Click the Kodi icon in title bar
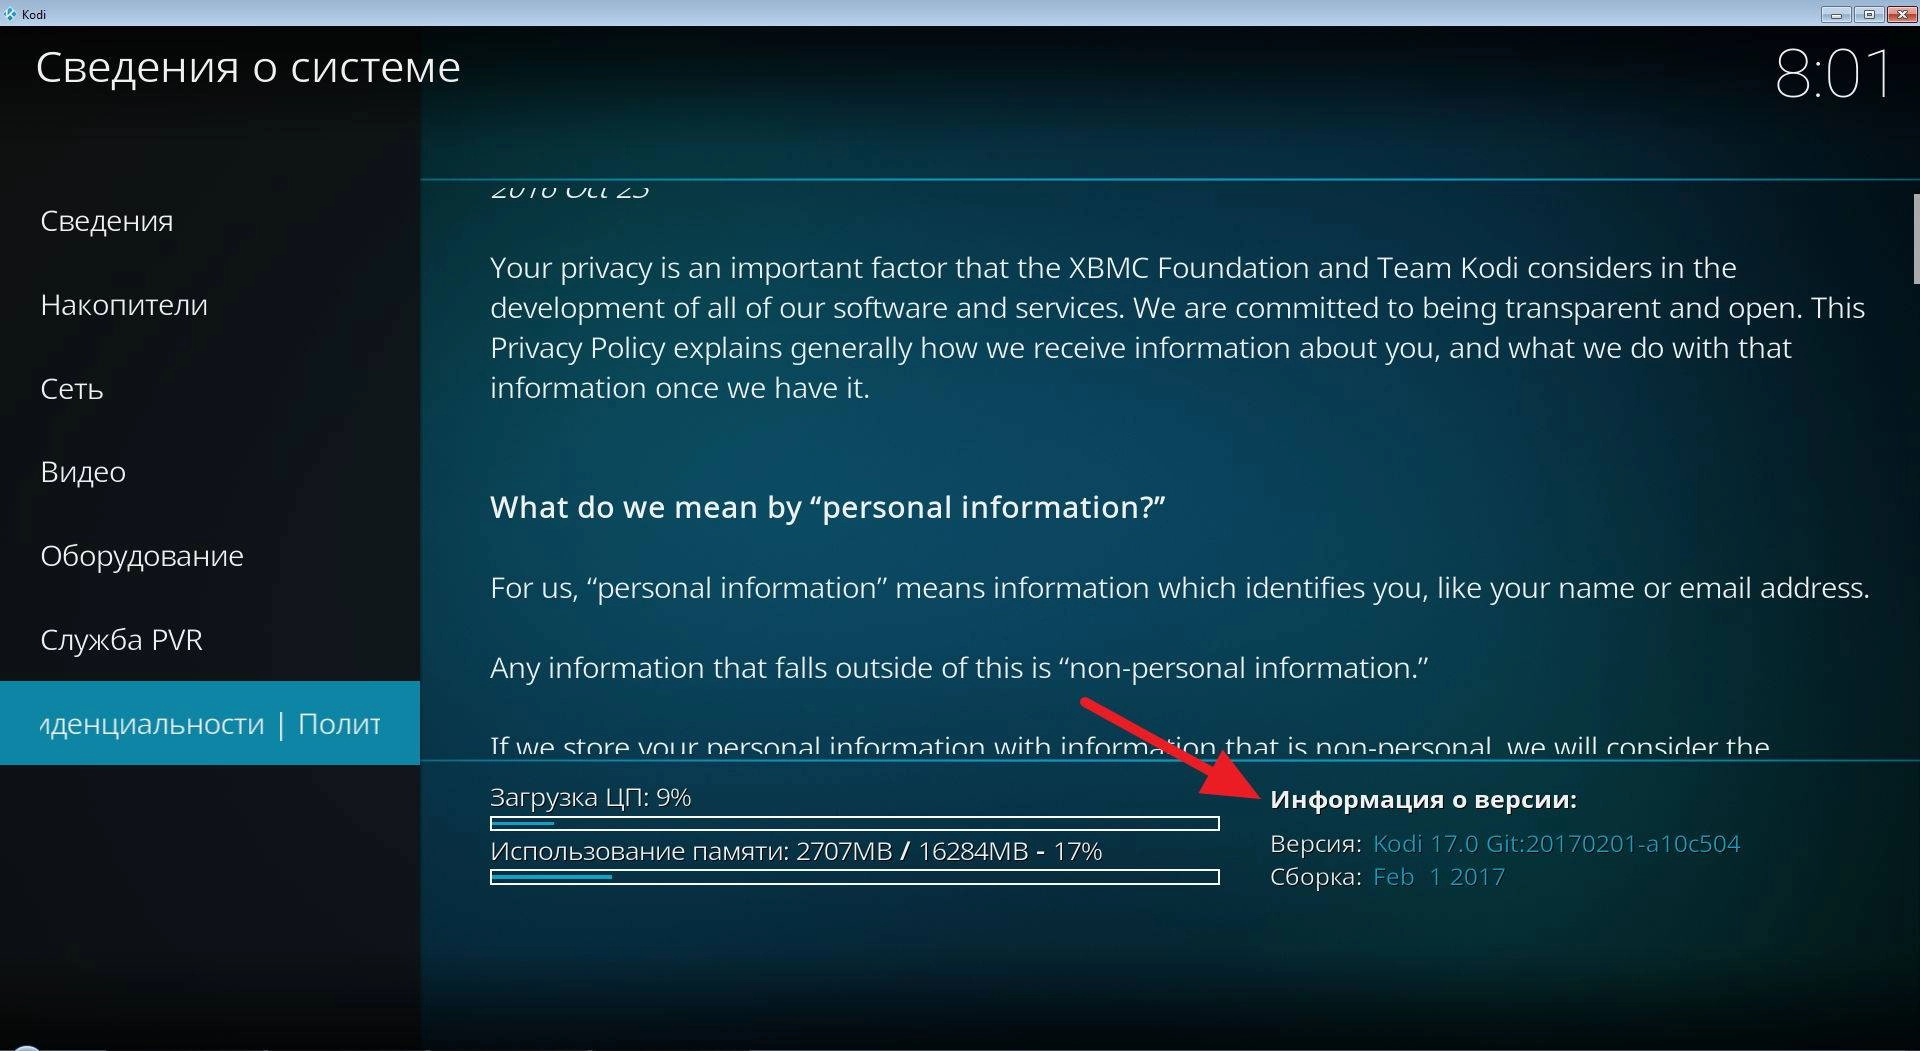 coord(10,14)
